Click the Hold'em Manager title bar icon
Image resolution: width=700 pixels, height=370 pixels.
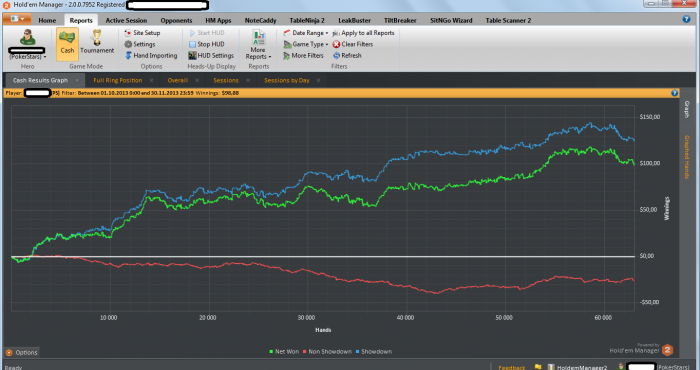6,5
